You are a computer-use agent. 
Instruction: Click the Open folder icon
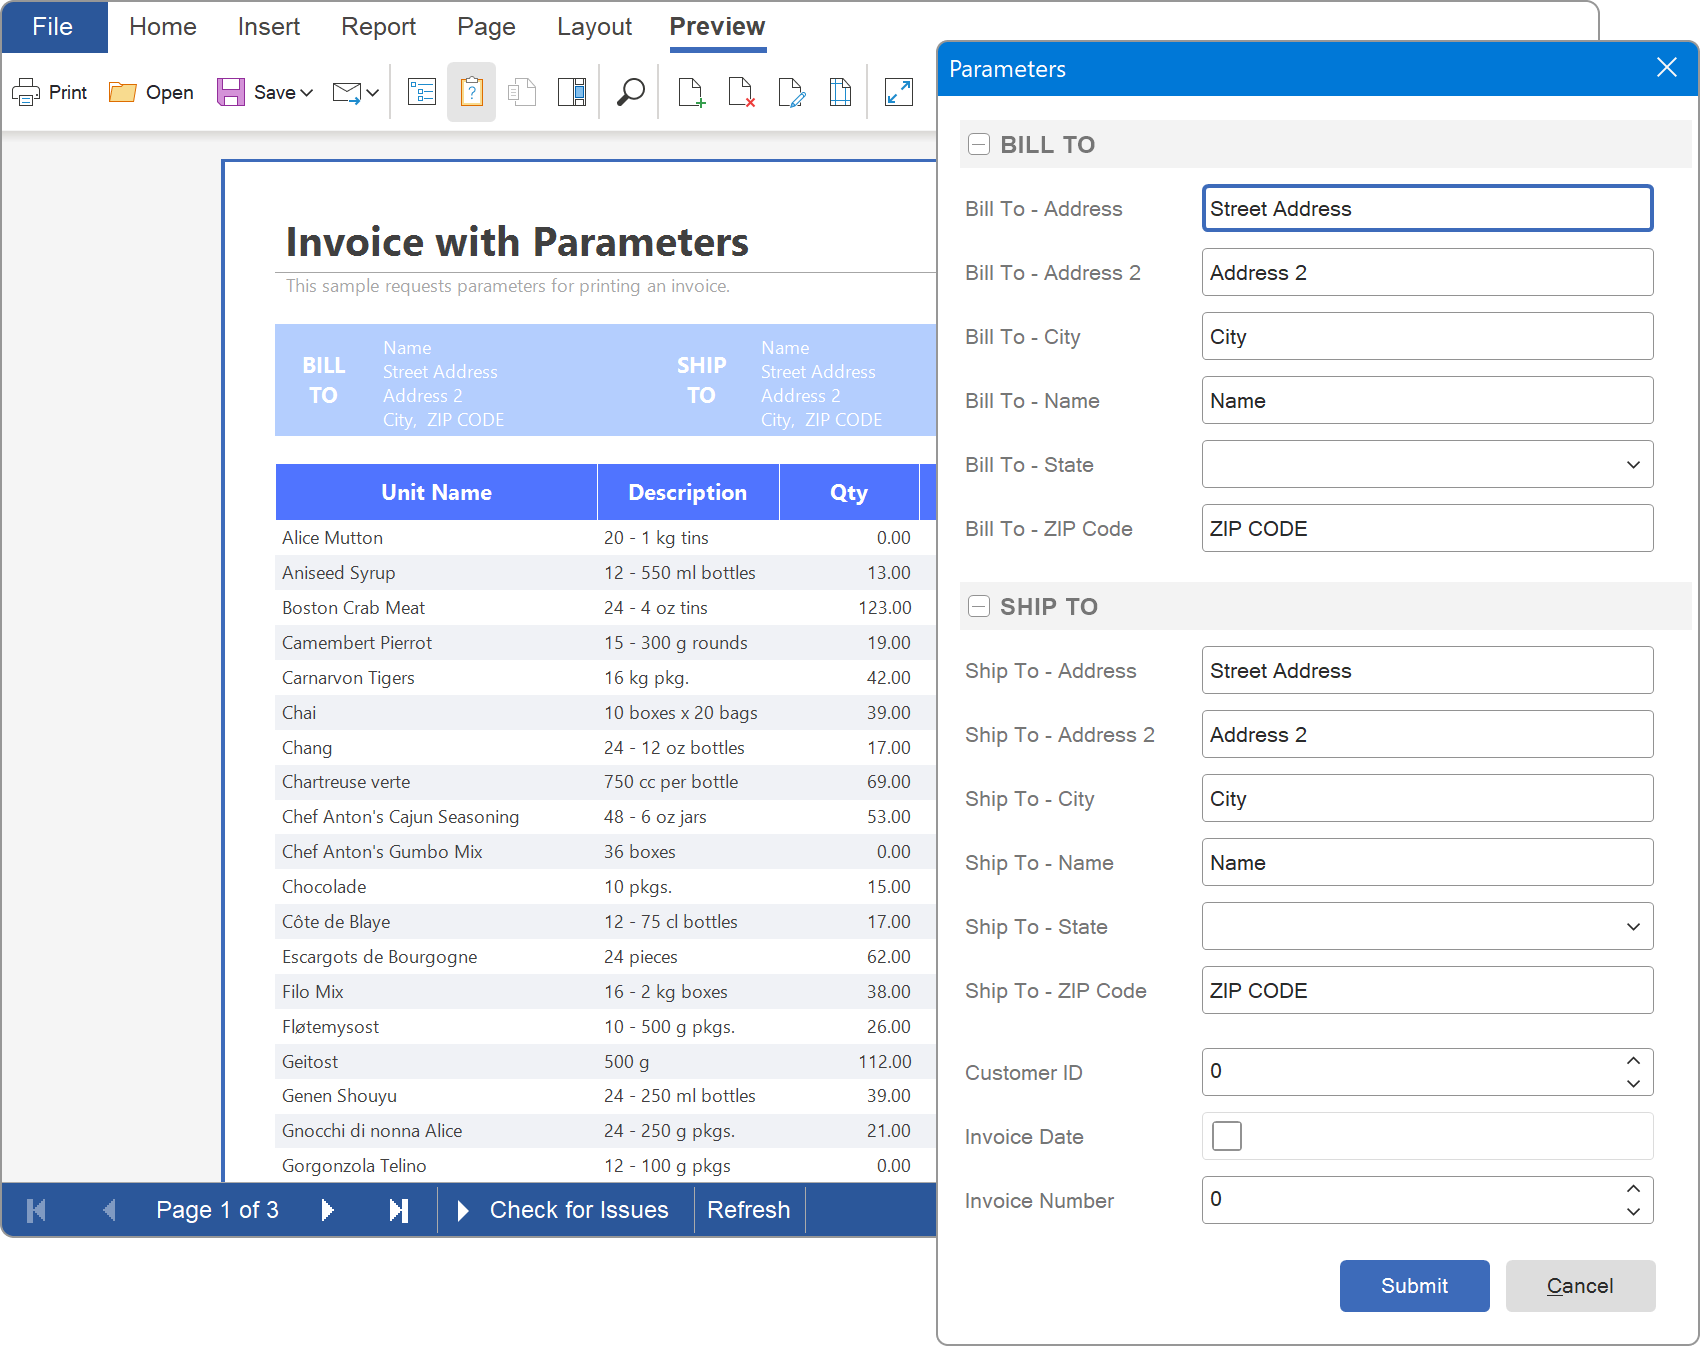click(123, 93)
